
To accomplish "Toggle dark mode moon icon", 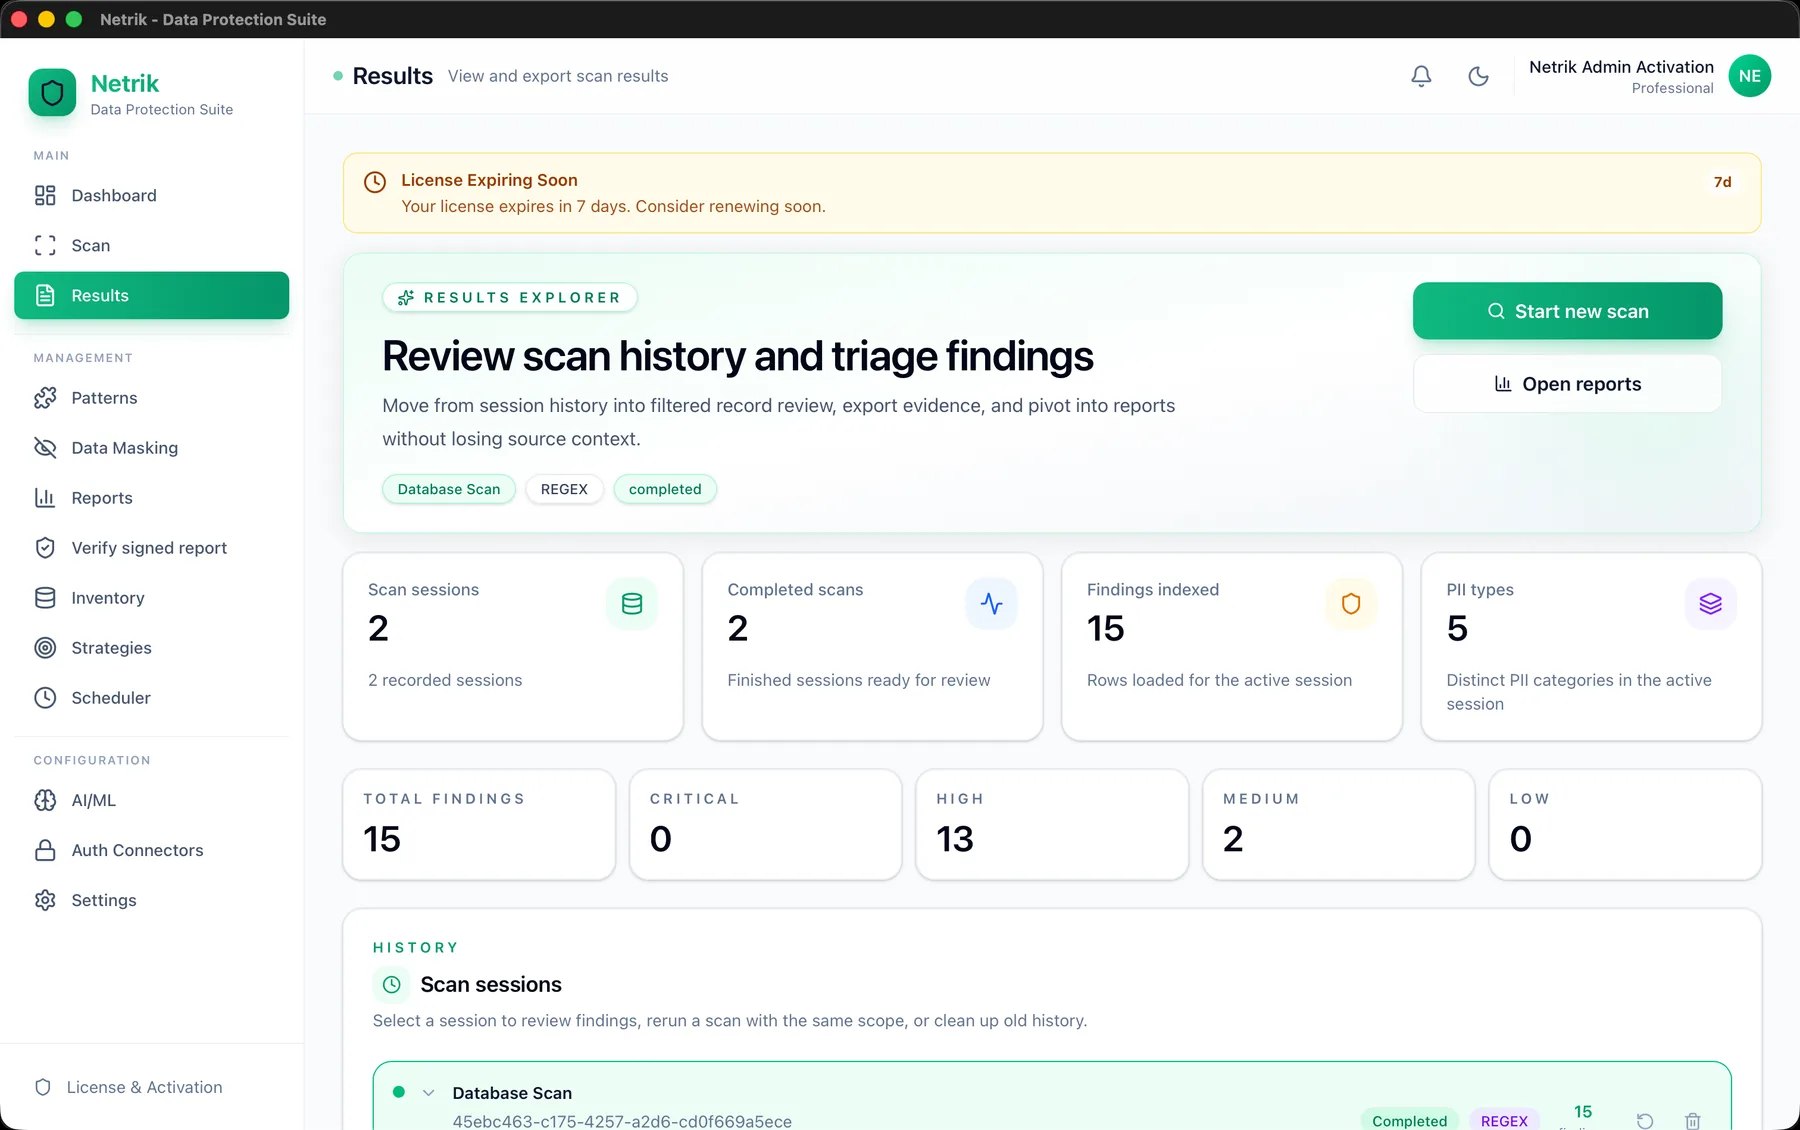I will click(1478, 76).
